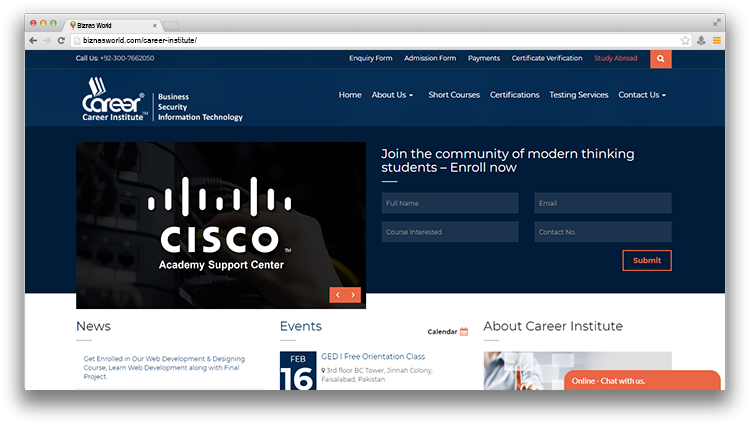The width and height of the screenshot is (750, 425).
Task: Expand the About Us dropdown menu
Action: coord(392,95)
